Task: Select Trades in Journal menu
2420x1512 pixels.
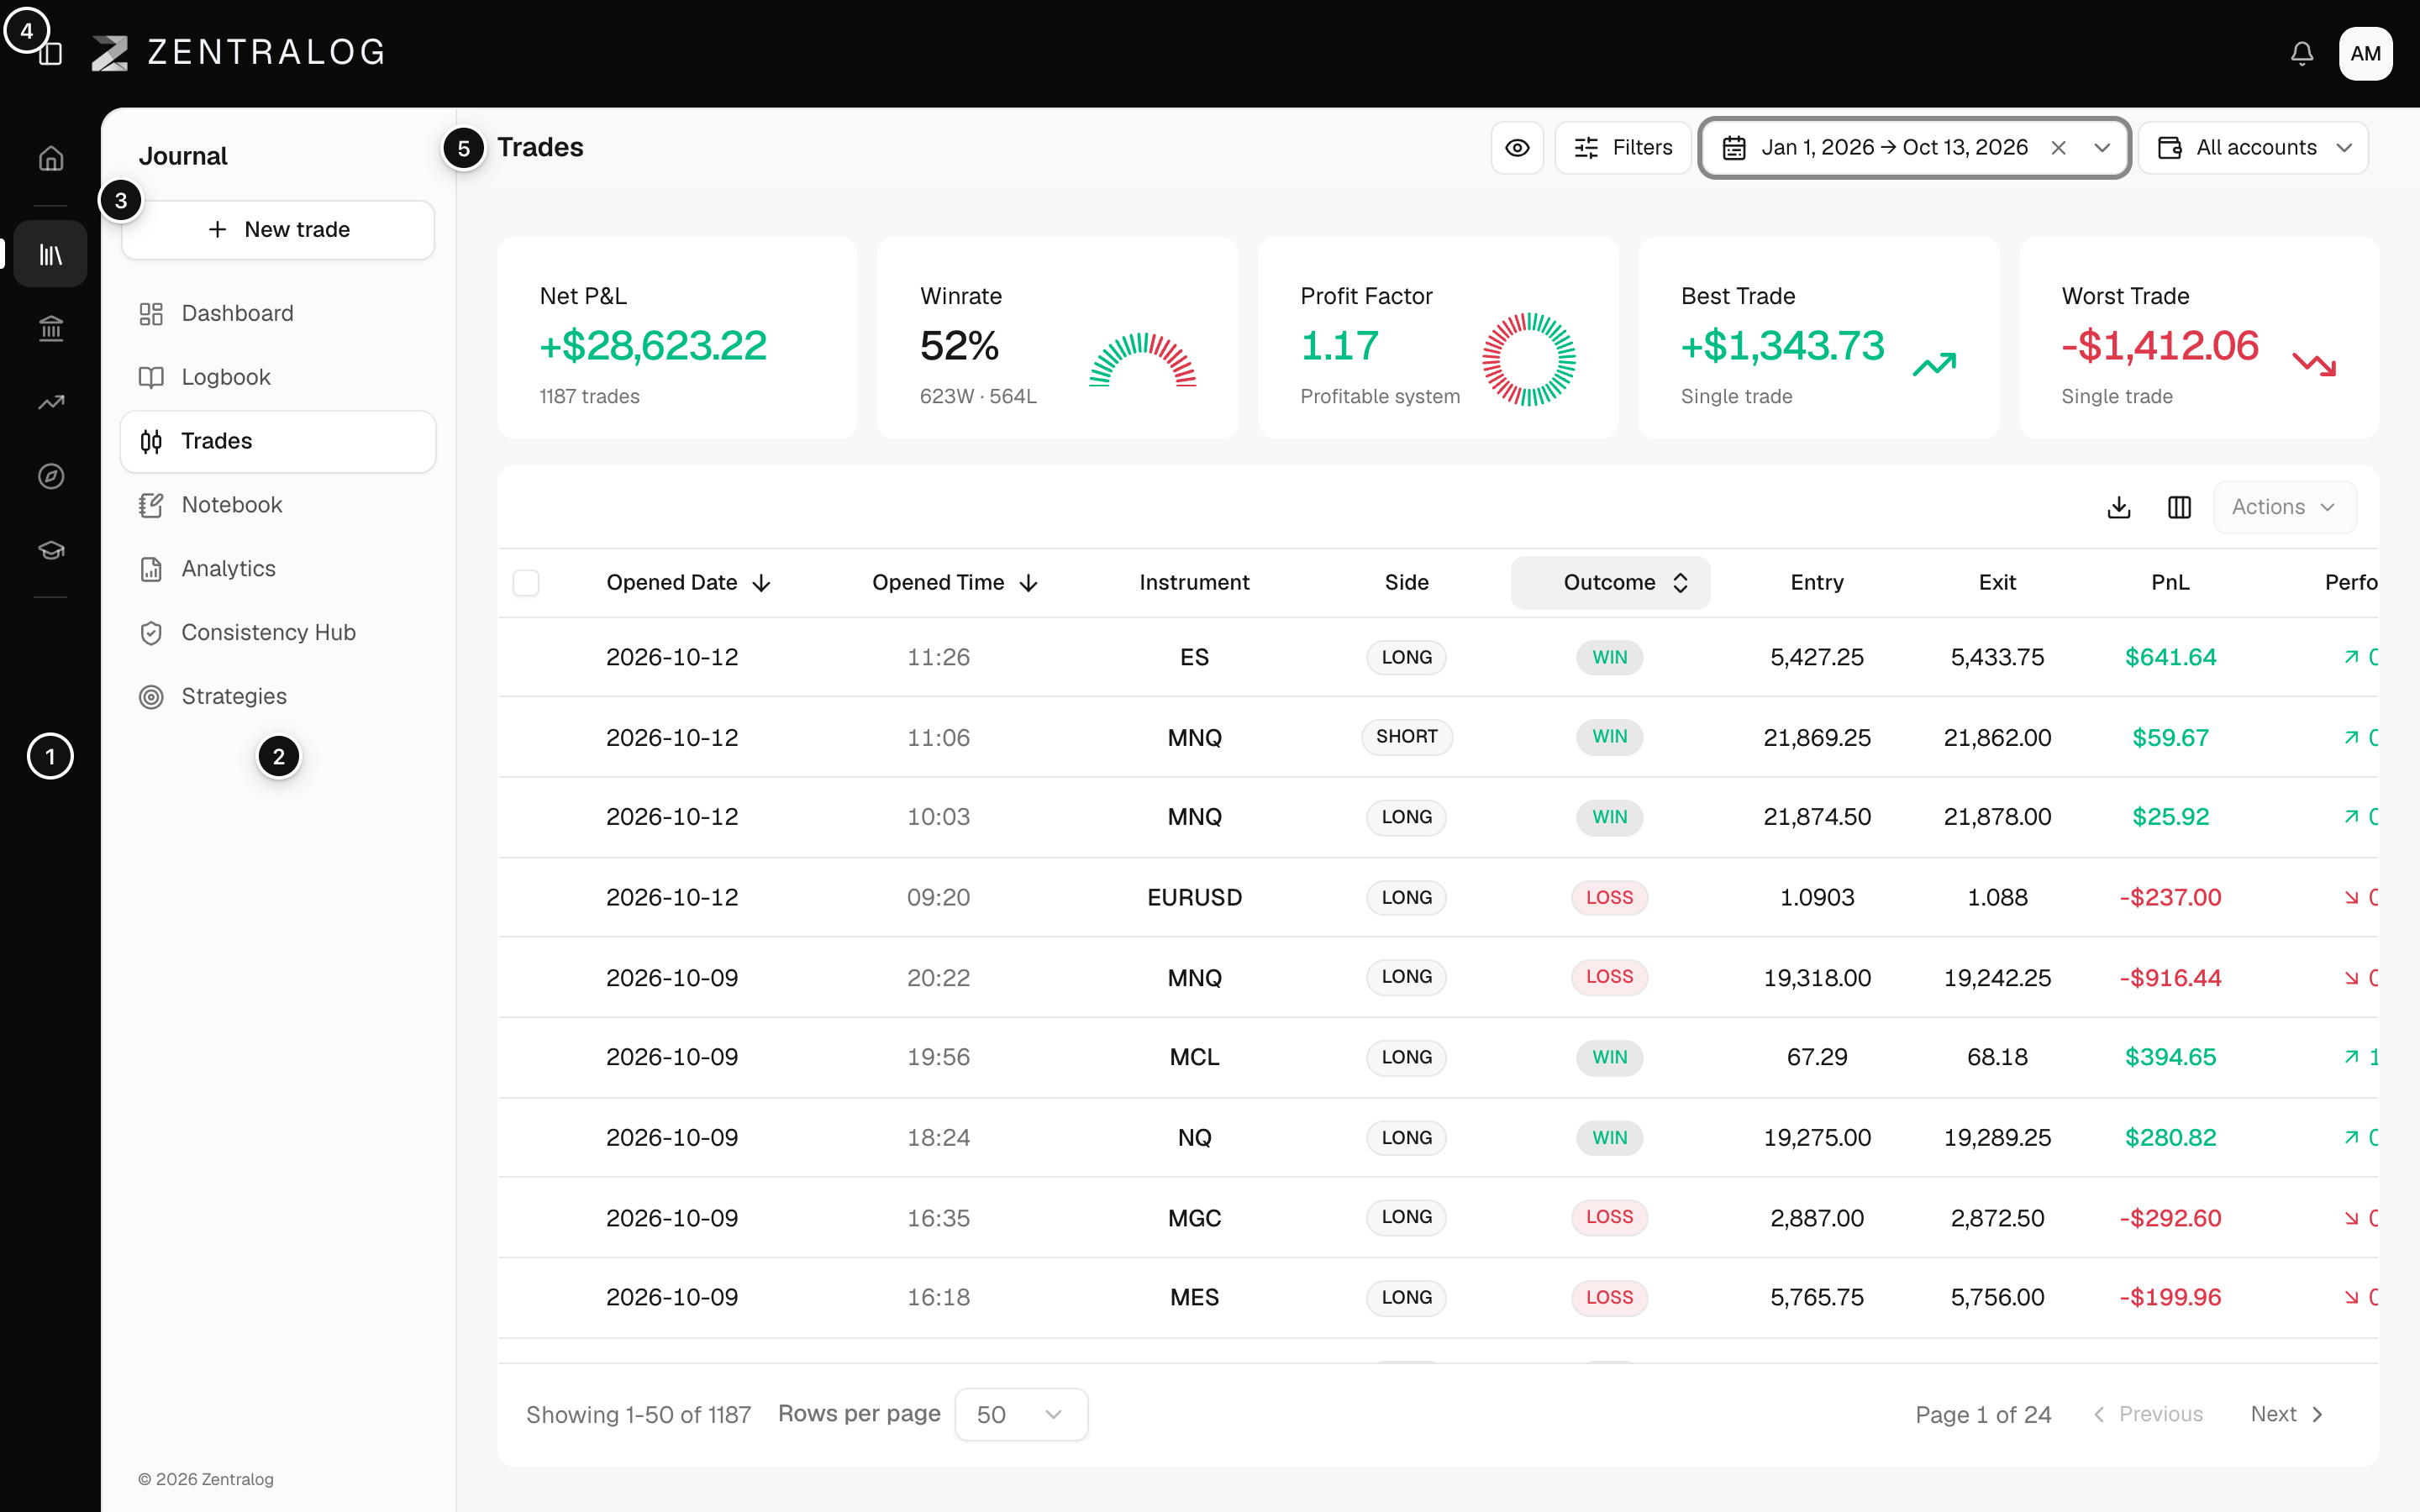Action: (x=277, y=441)
